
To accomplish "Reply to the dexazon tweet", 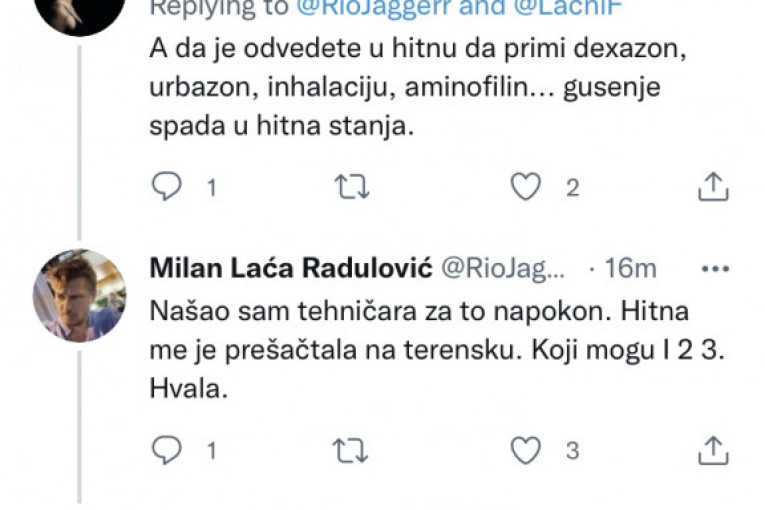I will click(x=166, y=186).
